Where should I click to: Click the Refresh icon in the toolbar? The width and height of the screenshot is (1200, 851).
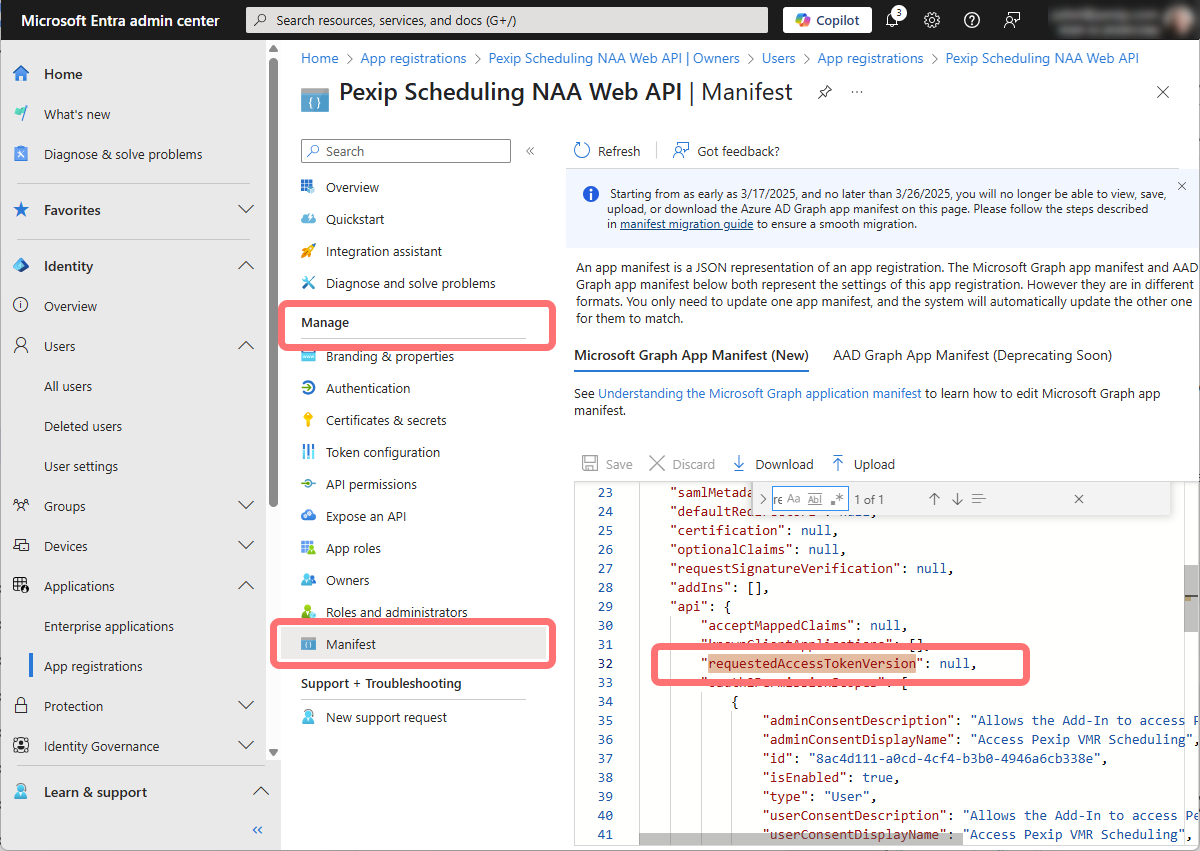point(583,151)
